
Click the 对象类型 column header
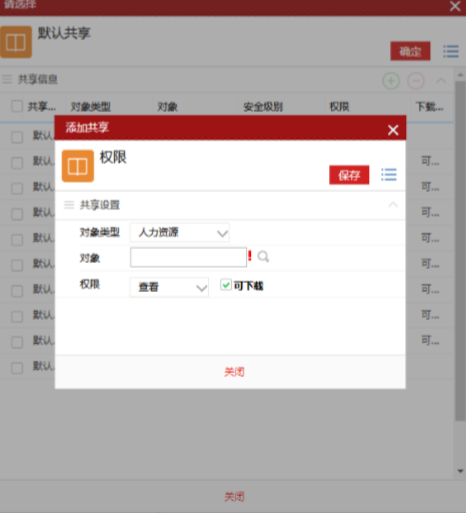pyautogui.click(x=91, y=107)
